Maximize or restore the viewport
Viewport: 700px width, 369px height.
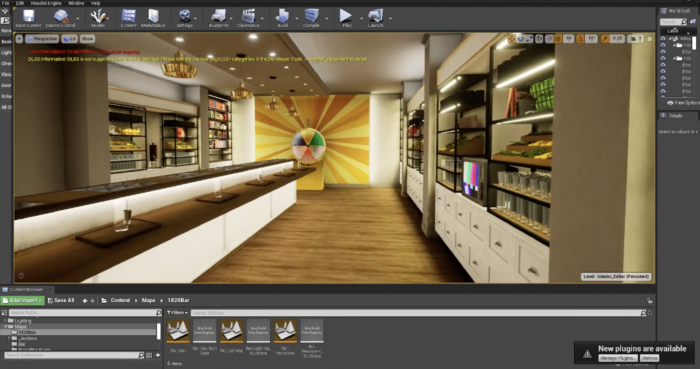click(650, 39)
